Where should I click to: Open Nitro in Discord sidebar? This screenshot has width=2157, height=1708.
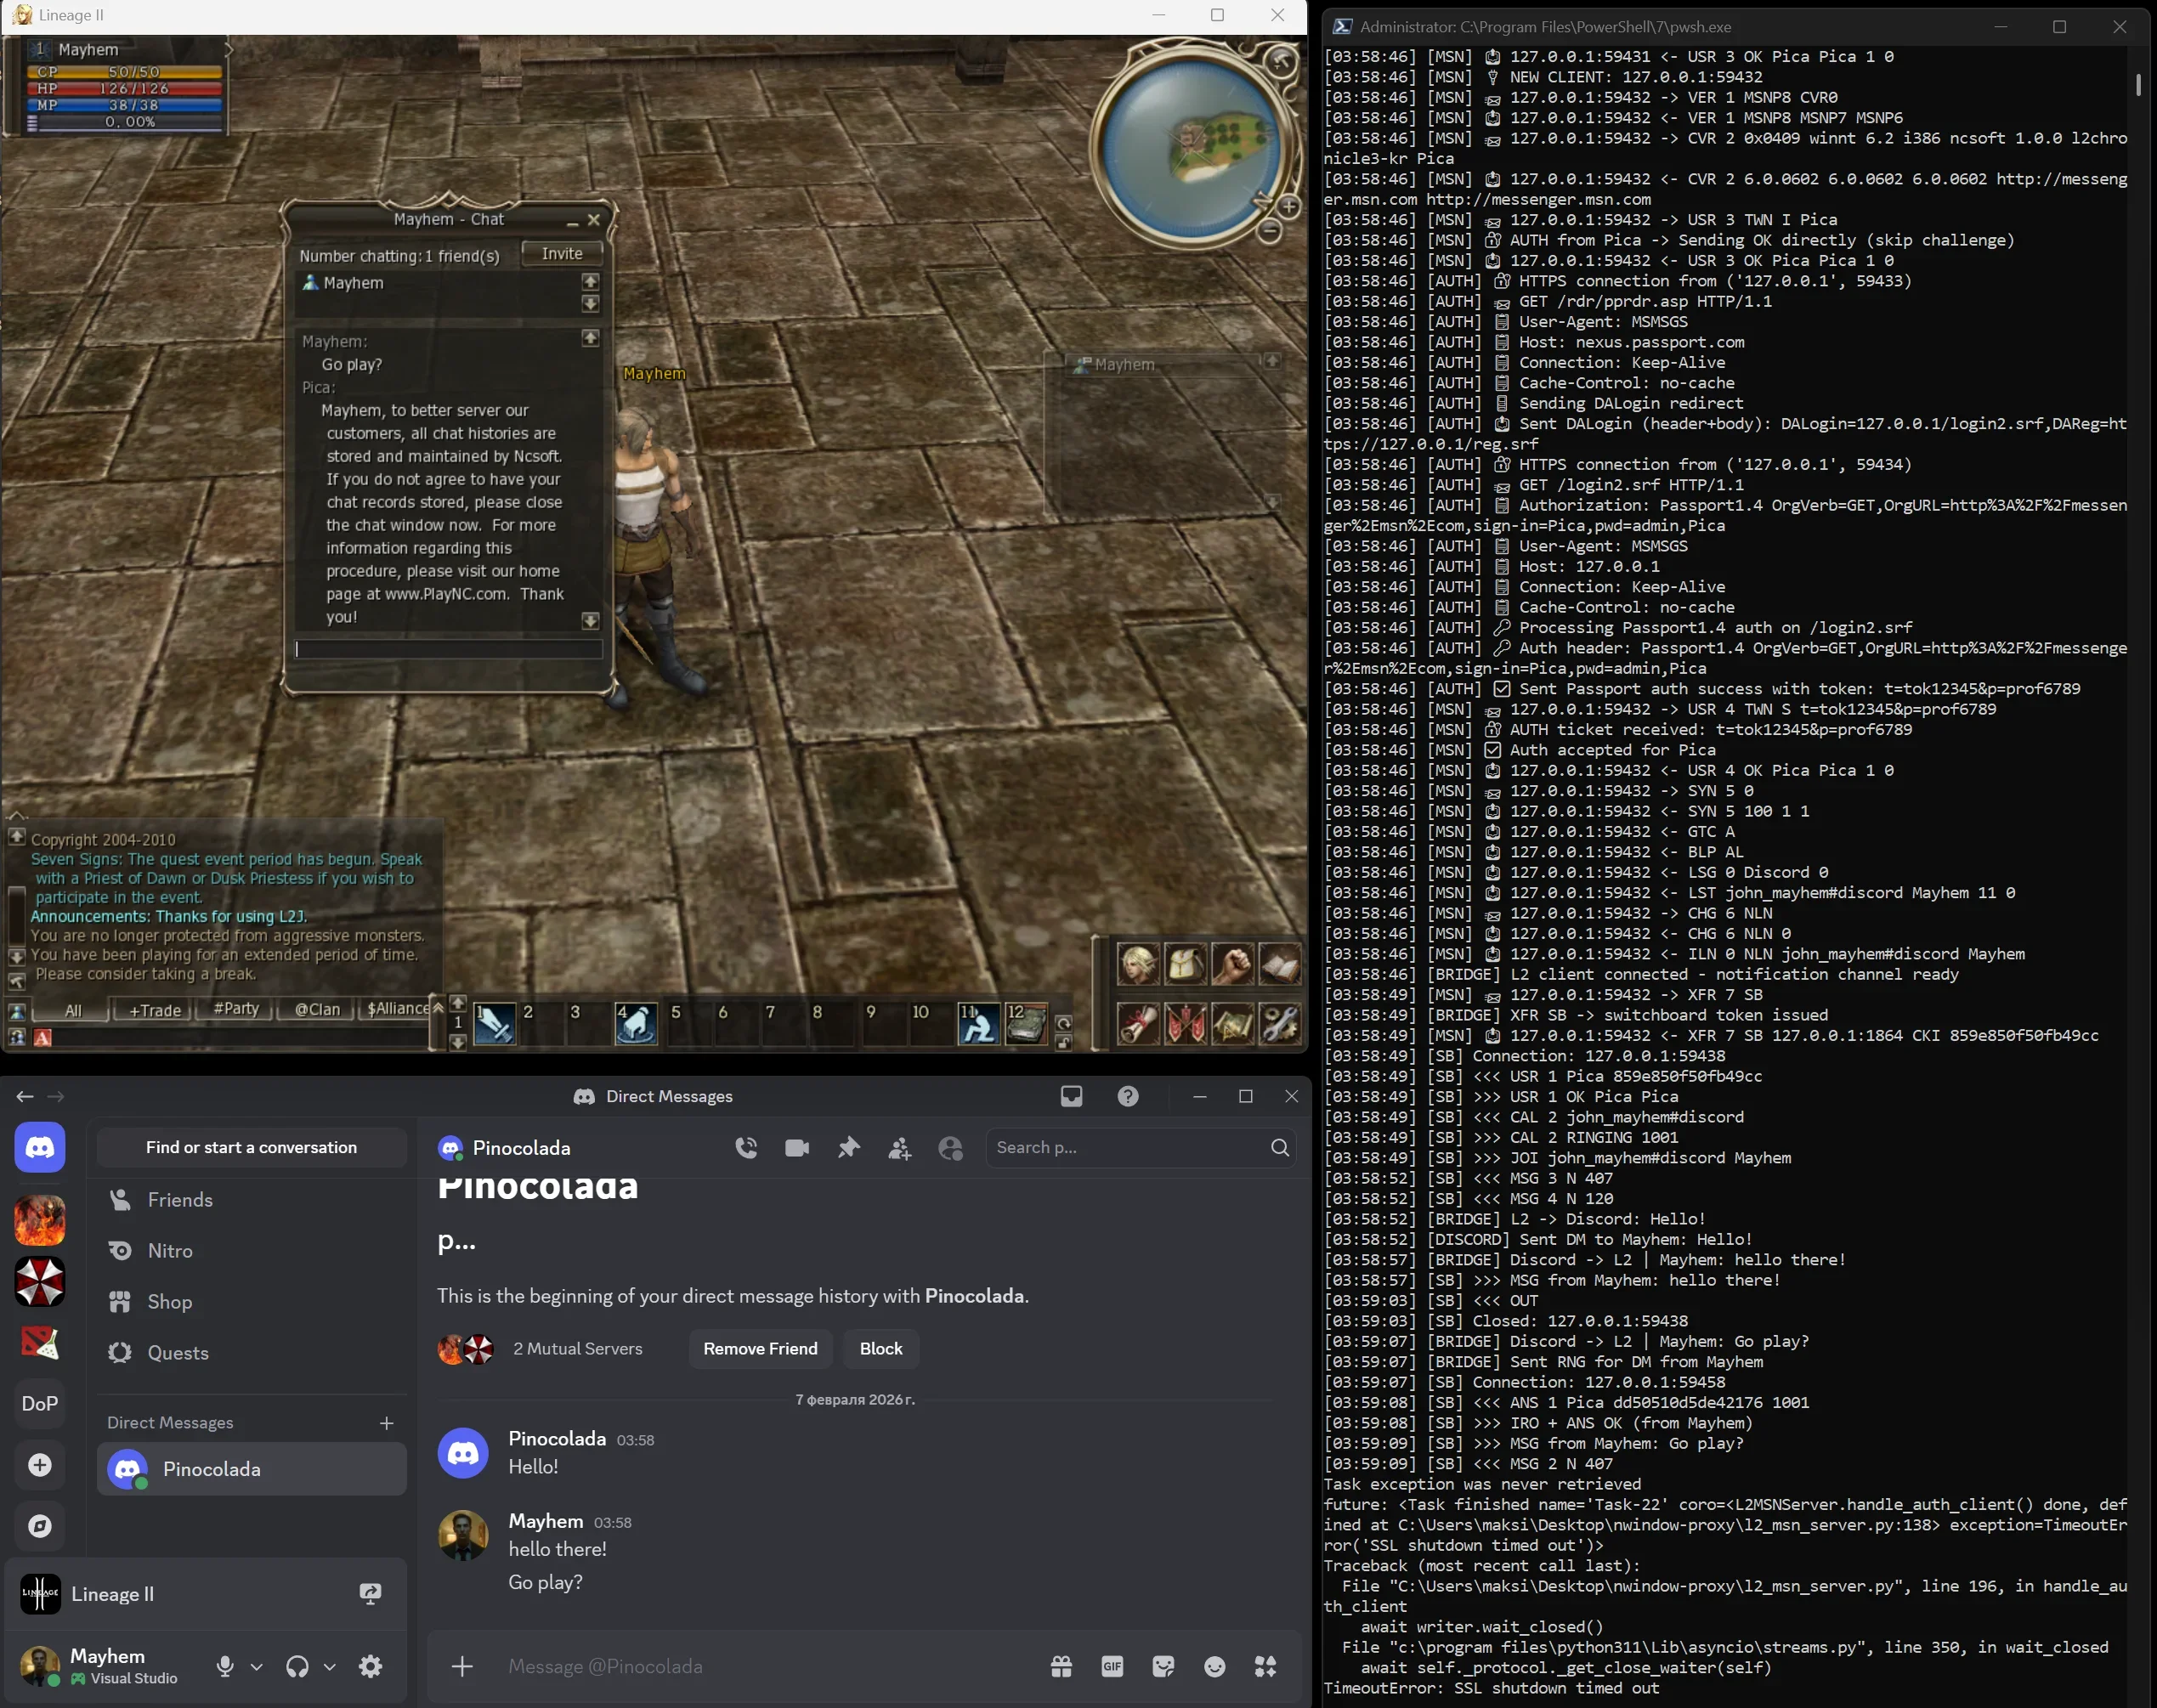[252, 1251]
